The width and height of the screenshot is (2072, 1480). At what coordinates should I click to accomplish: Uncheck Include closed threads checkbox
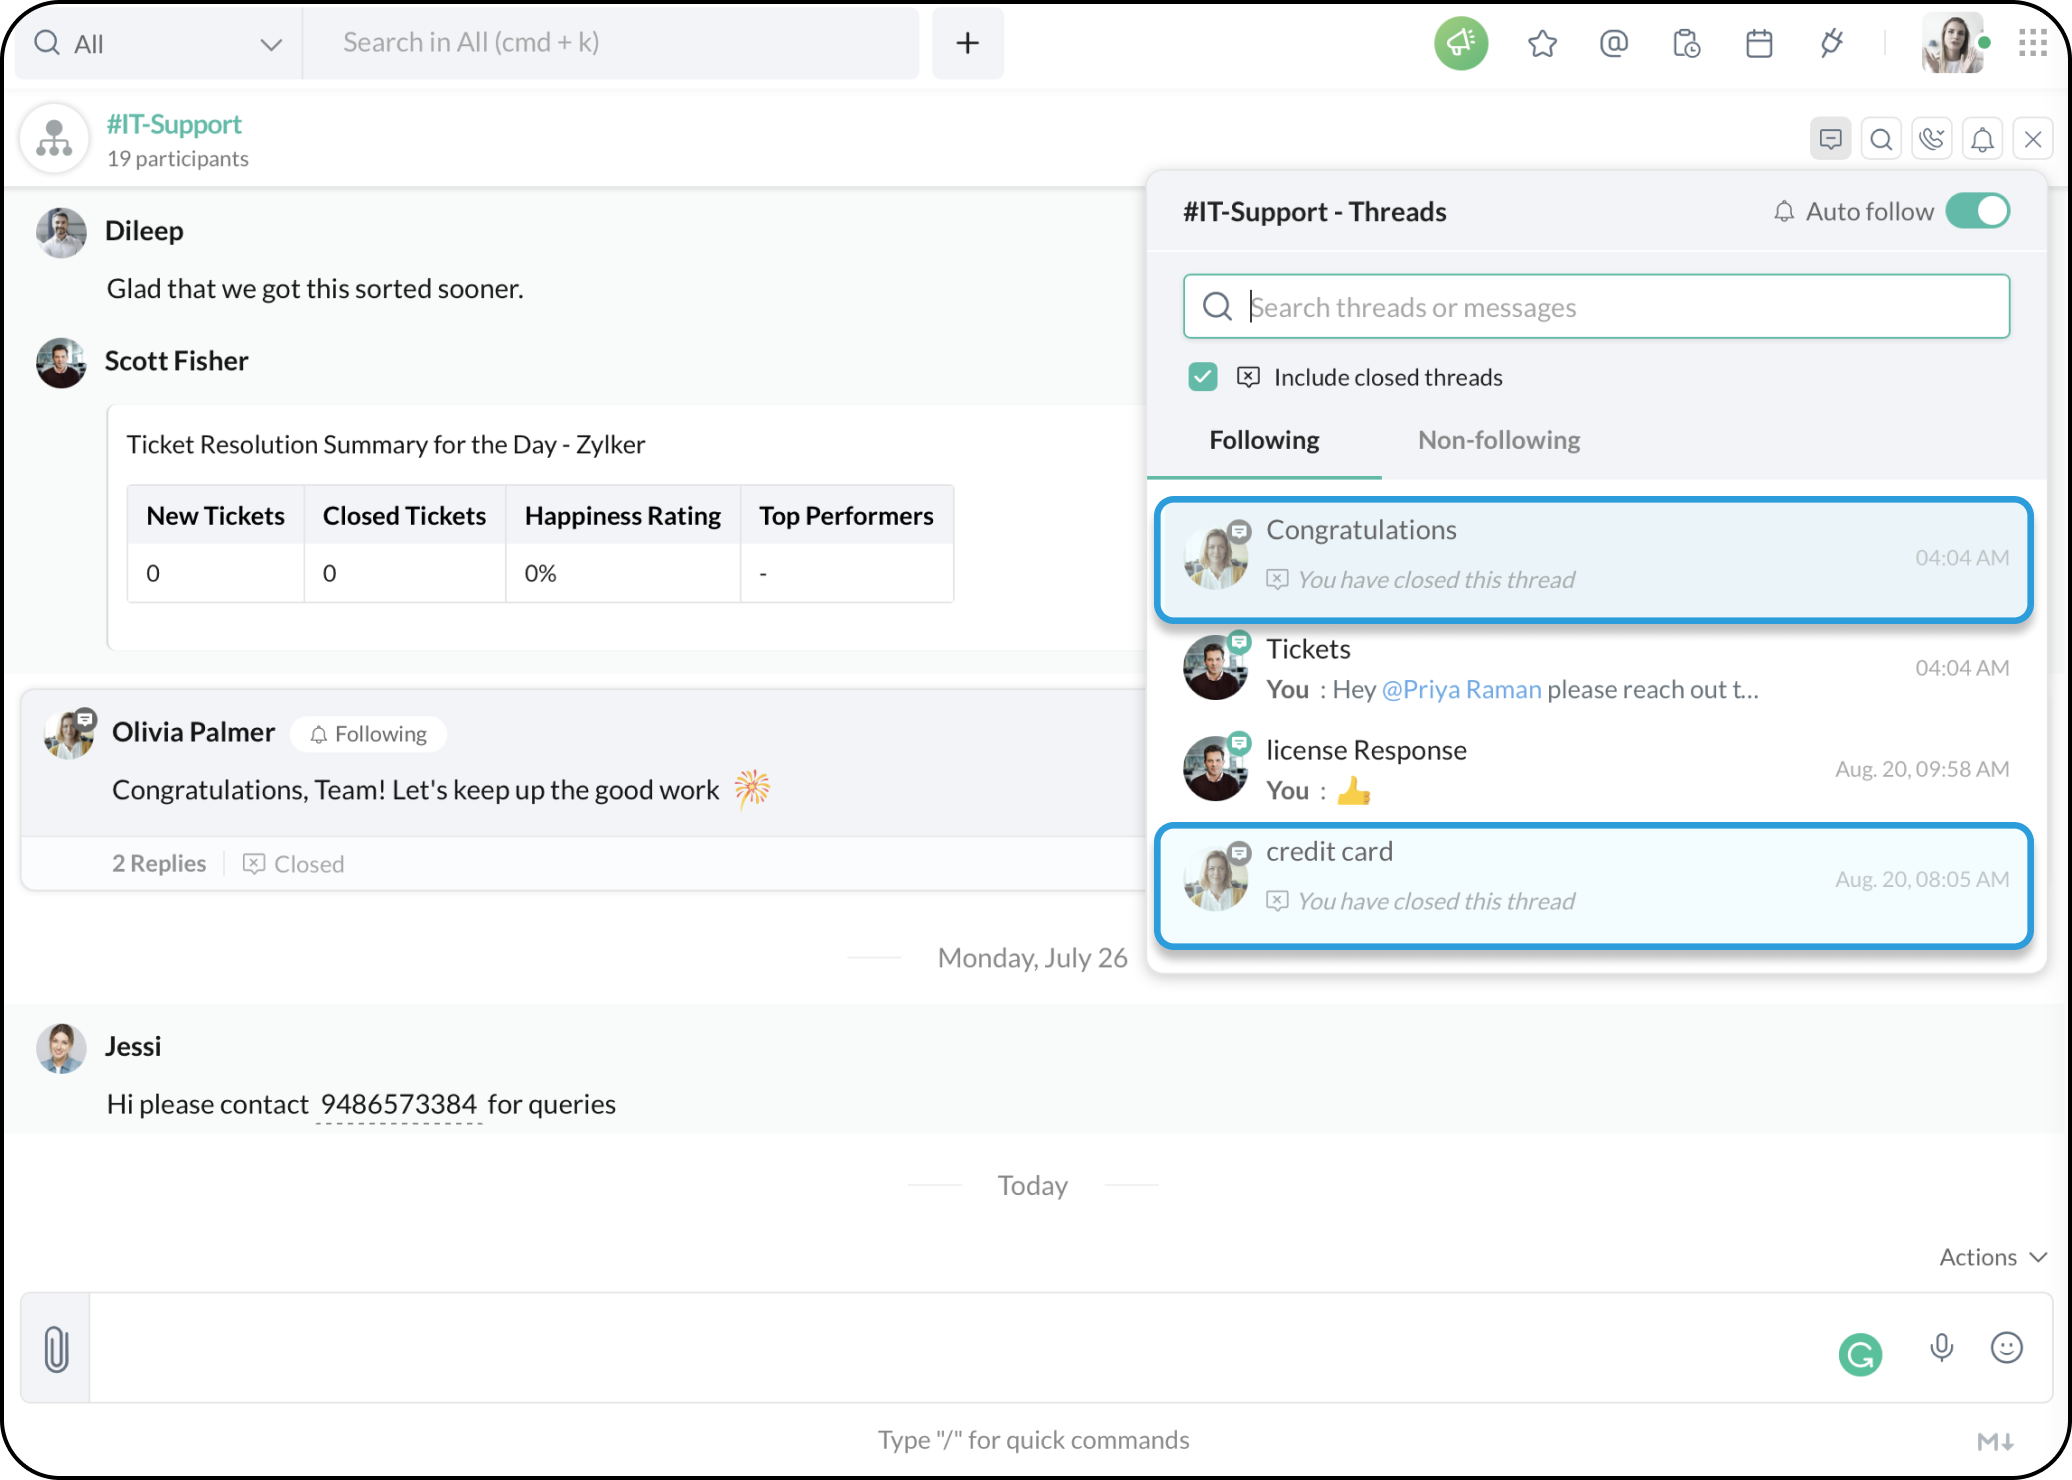(x=1203, y=377)
